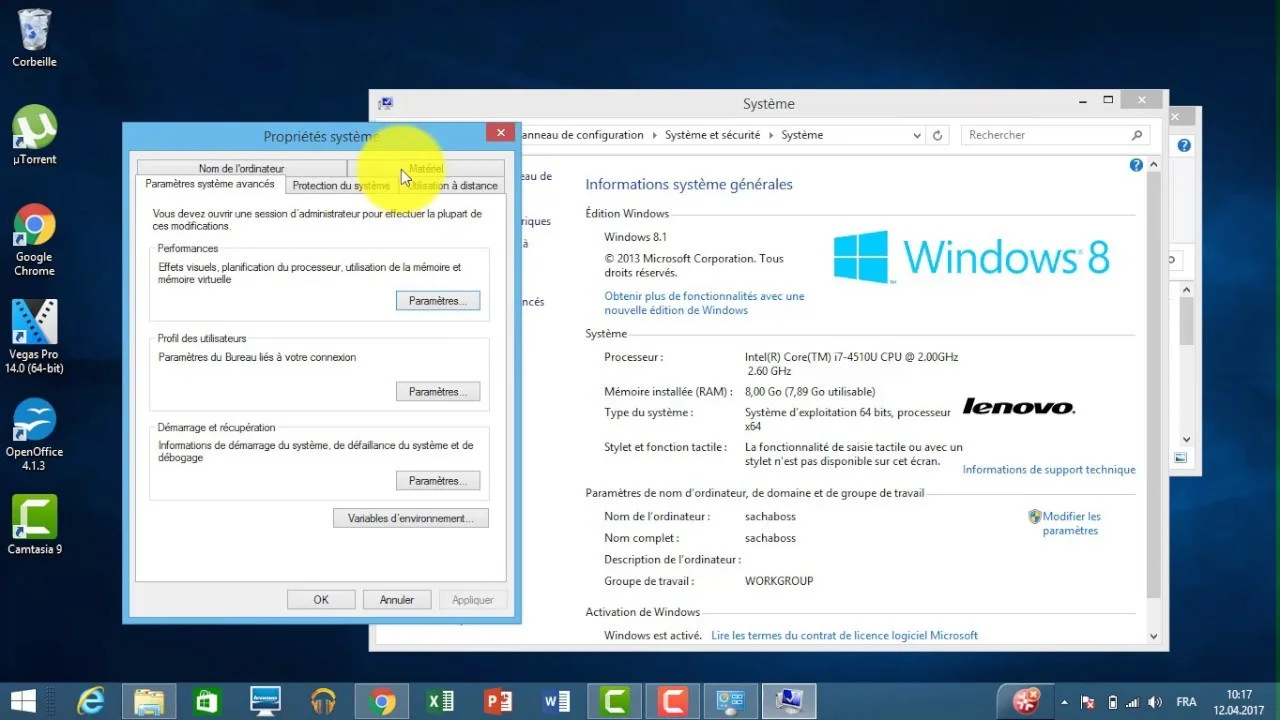Image resolution: width=1280 pixels, height=720 pixels.
Task: Switch to the Control Panel taskbar item
Action: tap(730, 701)
